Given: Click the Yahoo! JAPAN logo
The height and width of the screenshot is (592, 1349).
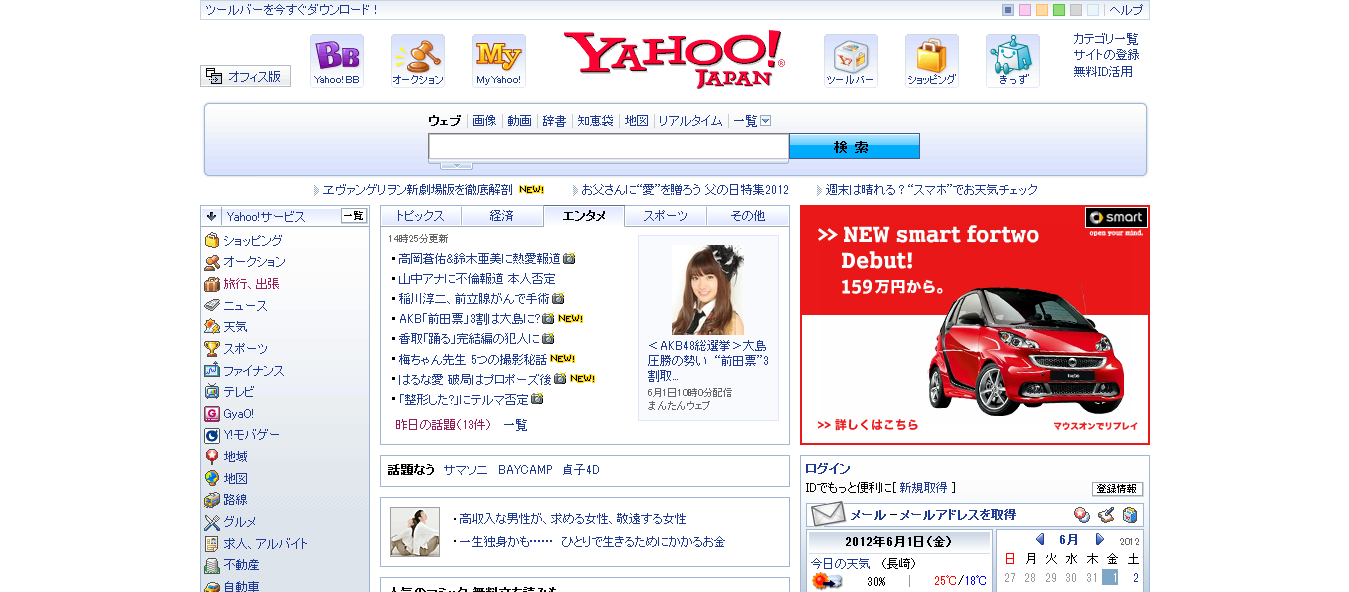Looking at the screenshot, I should [x=674, y=59].
